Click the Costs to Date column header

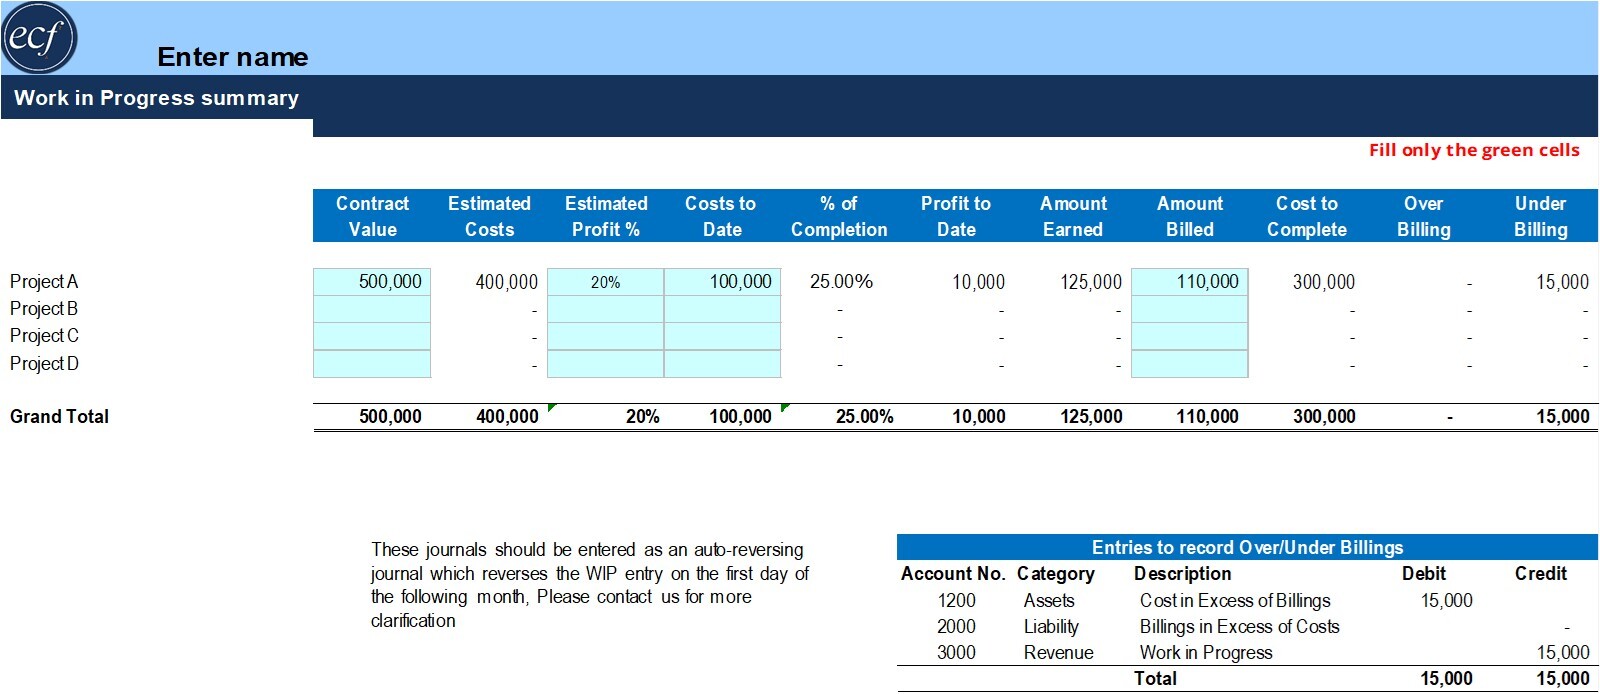click(x=721, y=216)
